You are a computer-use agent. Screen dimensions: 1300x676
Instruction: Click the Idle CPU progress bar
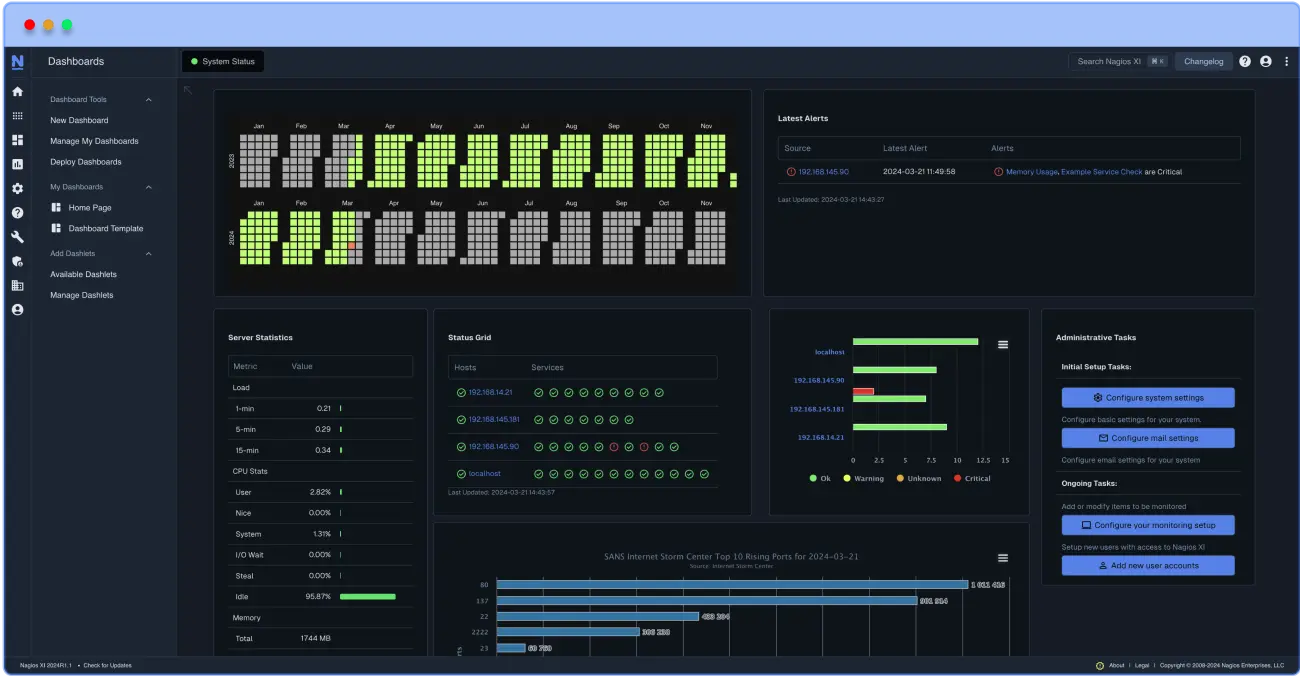[369, 596]
